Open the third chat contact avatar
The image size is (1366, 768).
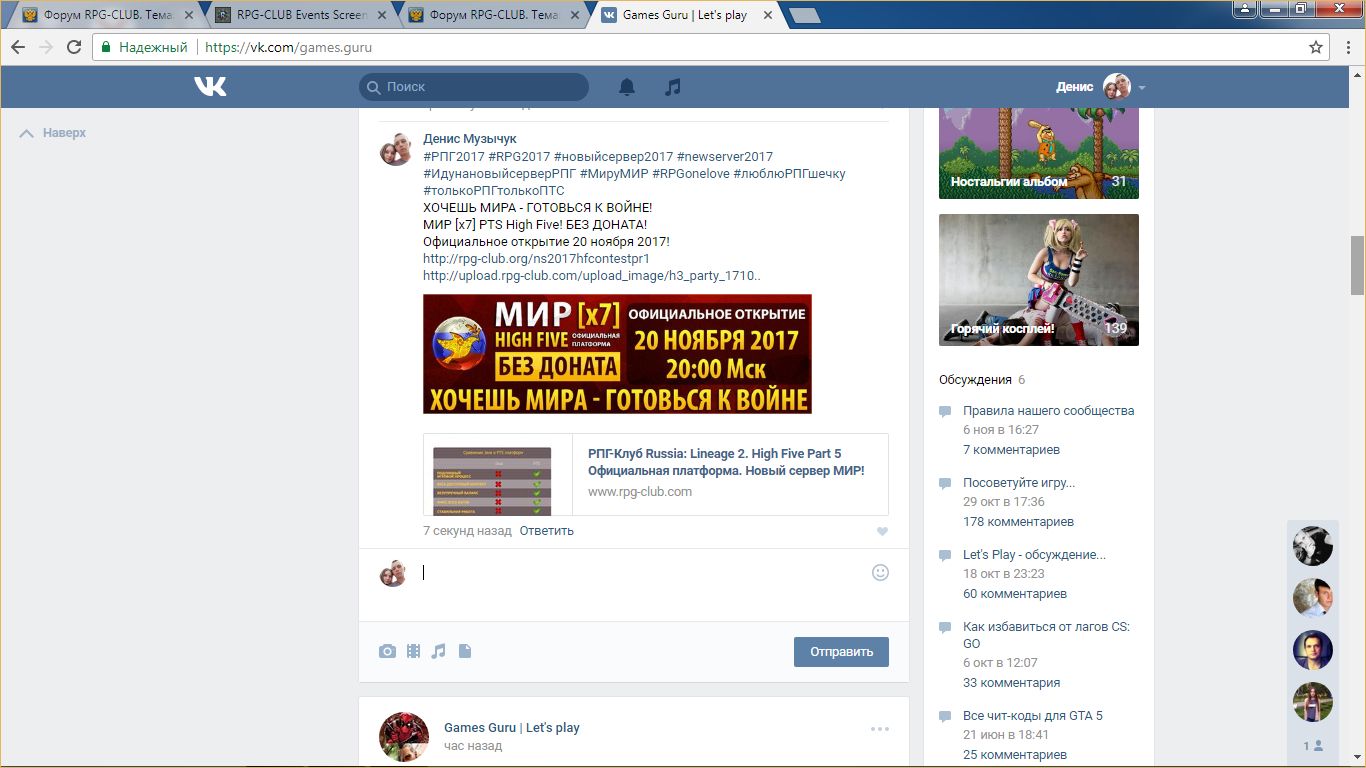[x=1312, y=650]
